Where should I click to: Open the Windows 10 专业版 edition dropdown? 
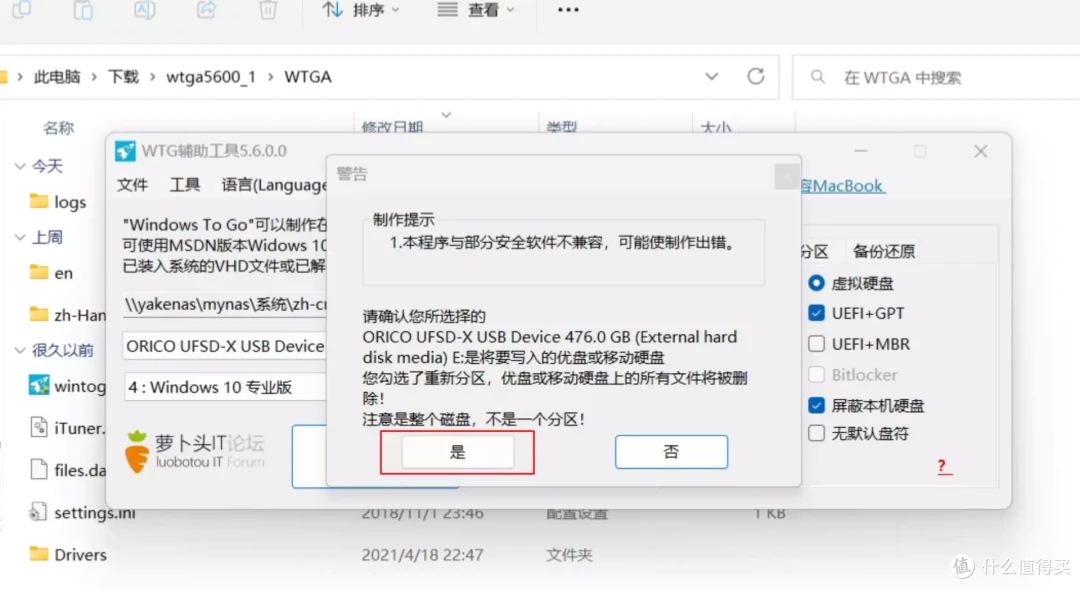[x=225, y=387]
